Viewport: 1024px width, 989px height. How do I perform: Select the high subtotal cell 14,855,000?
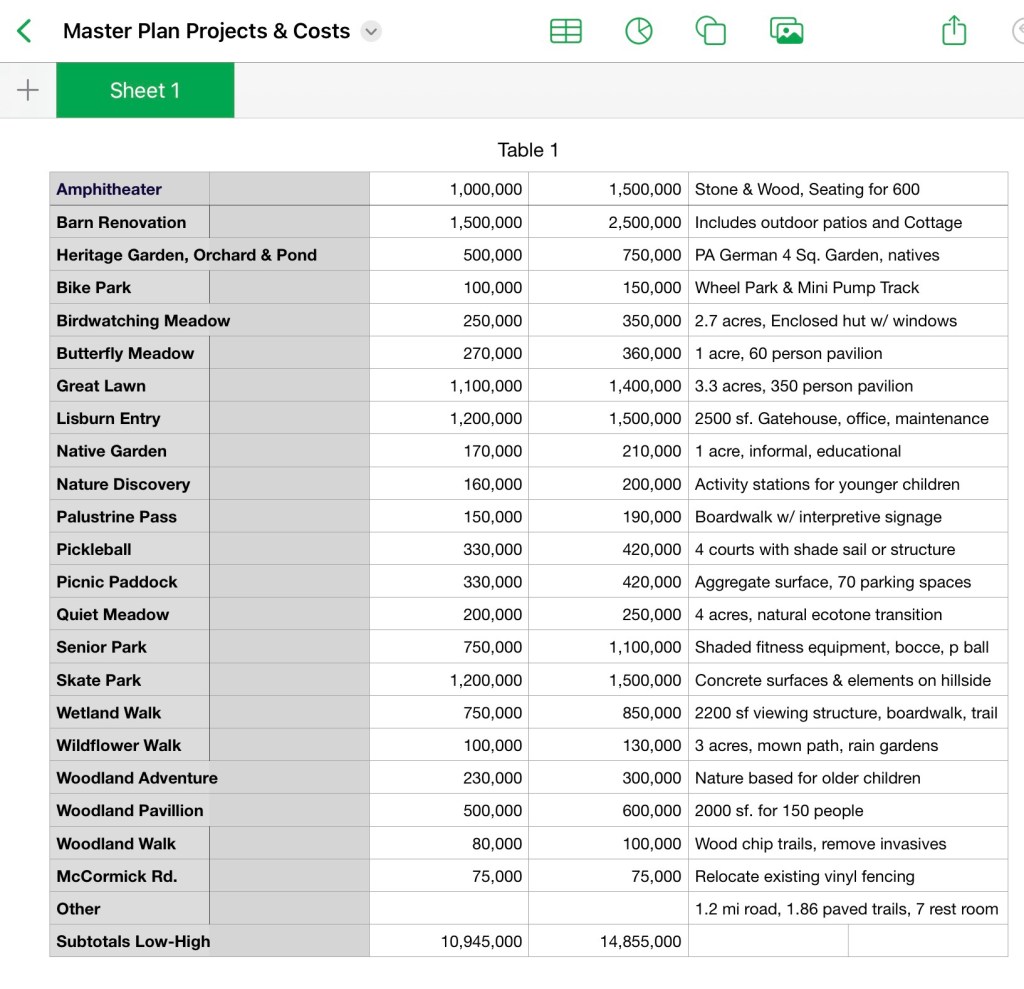tap(608, 941)
